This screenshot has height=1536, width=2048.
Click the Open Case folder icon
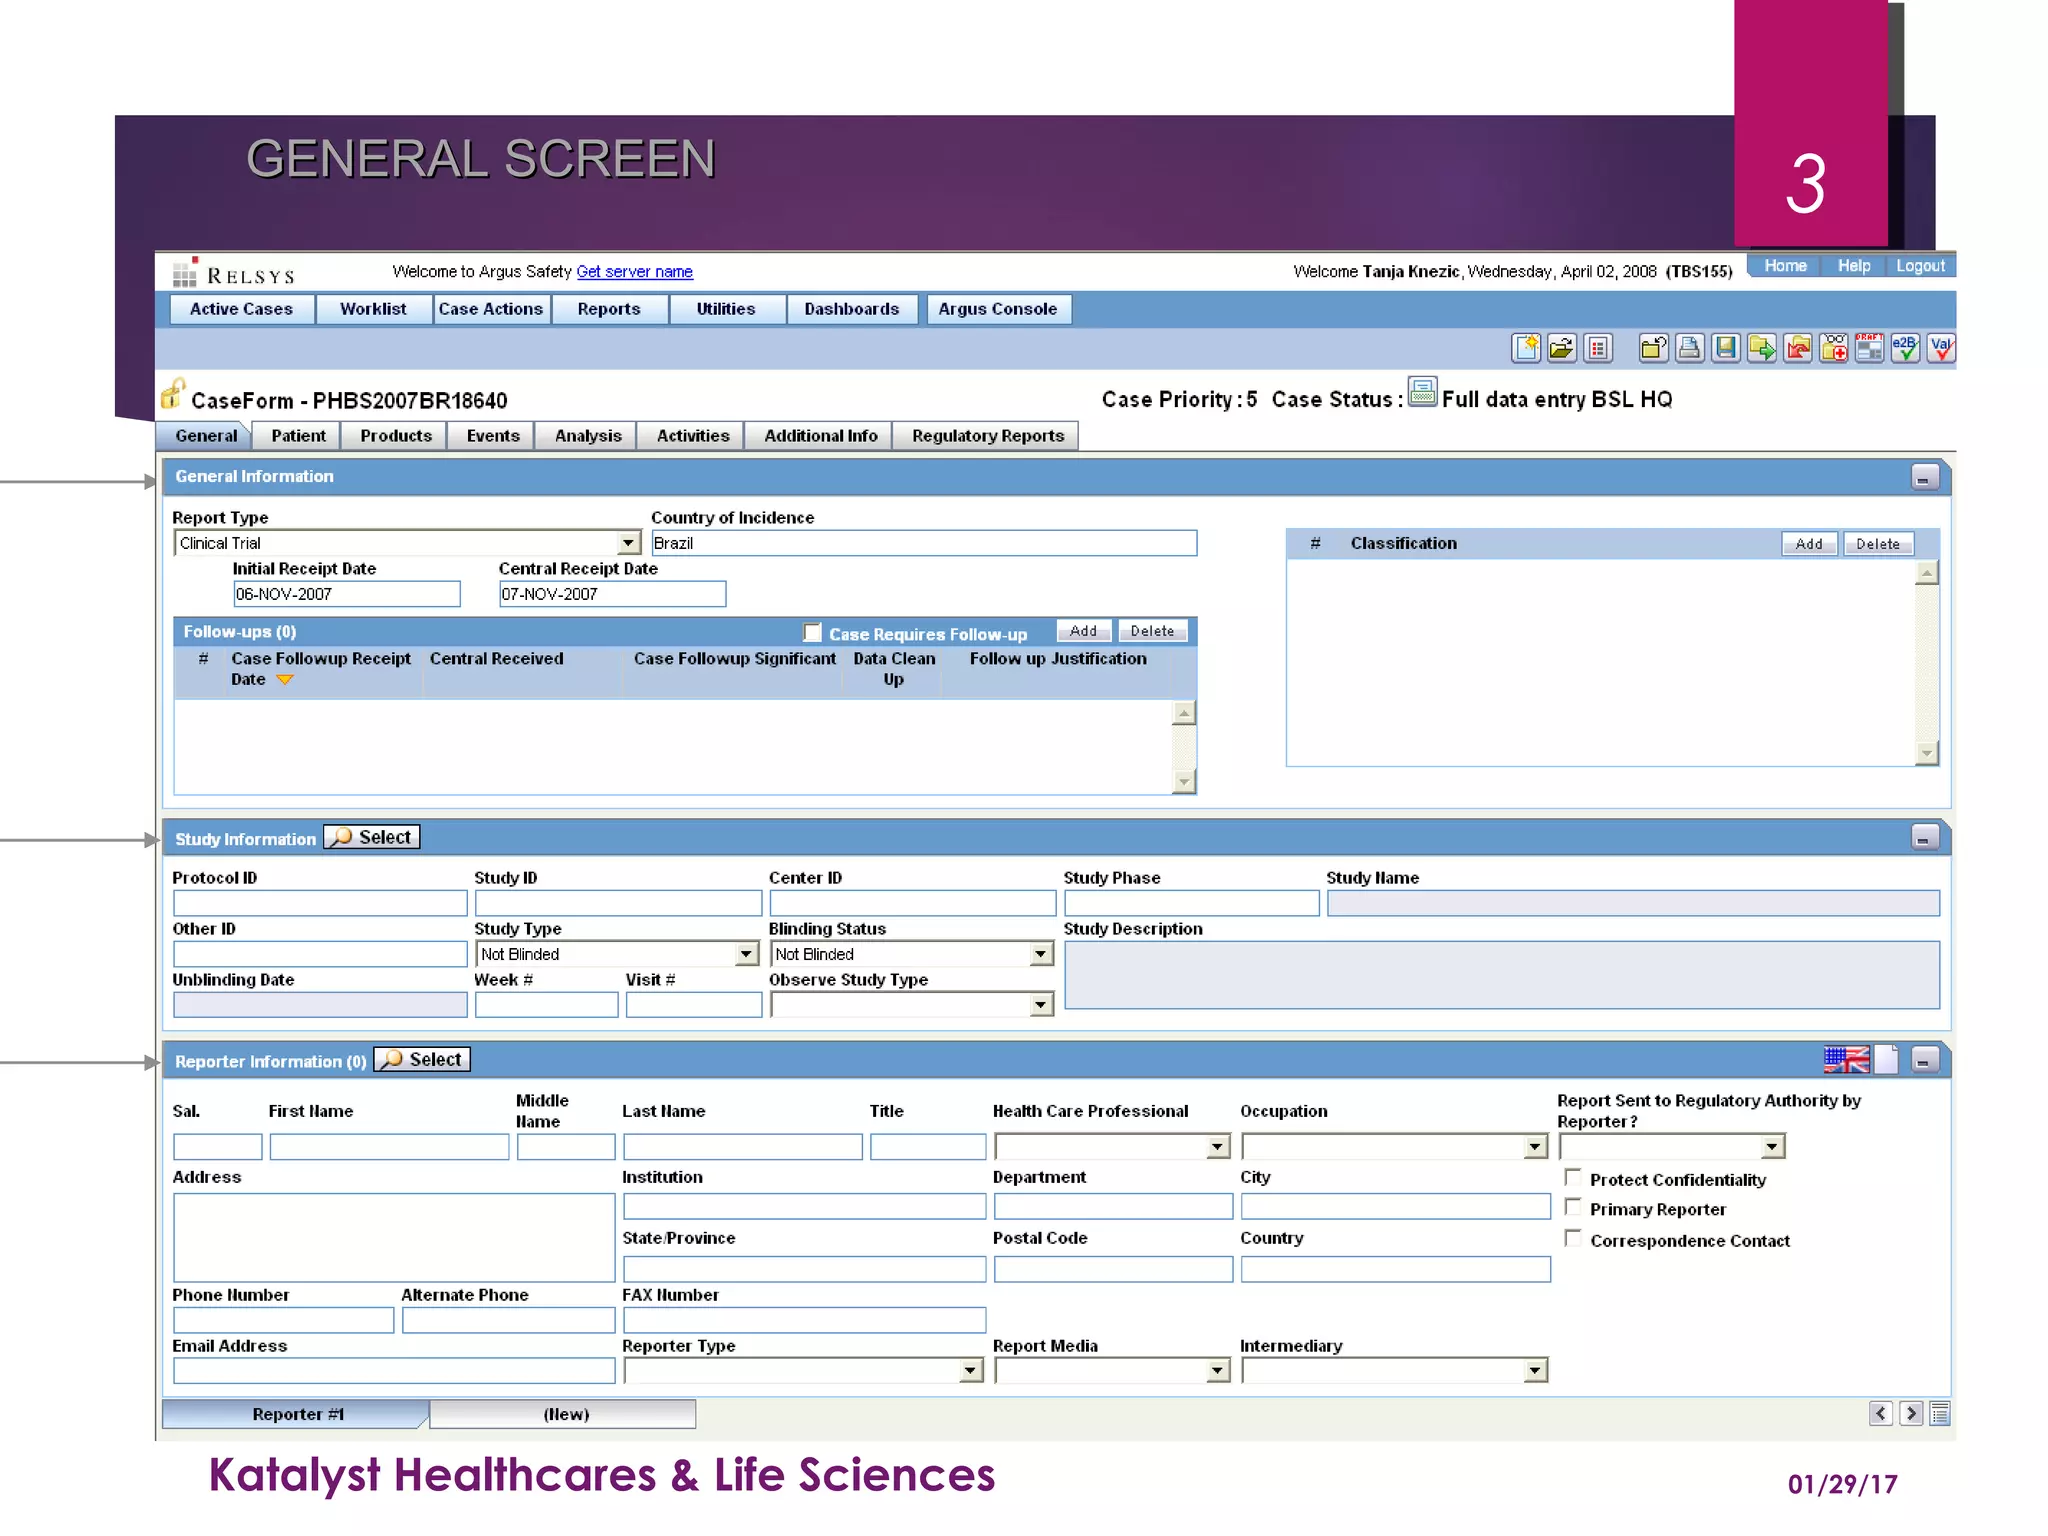point(1562,348)
